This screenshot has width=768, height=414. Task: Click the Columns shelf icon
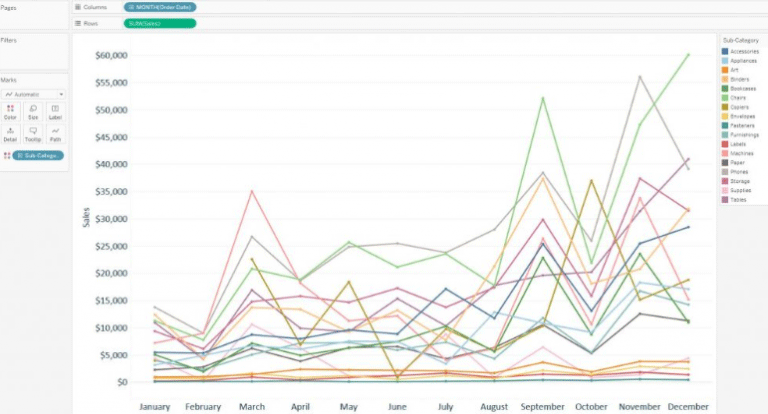(78, 7)
